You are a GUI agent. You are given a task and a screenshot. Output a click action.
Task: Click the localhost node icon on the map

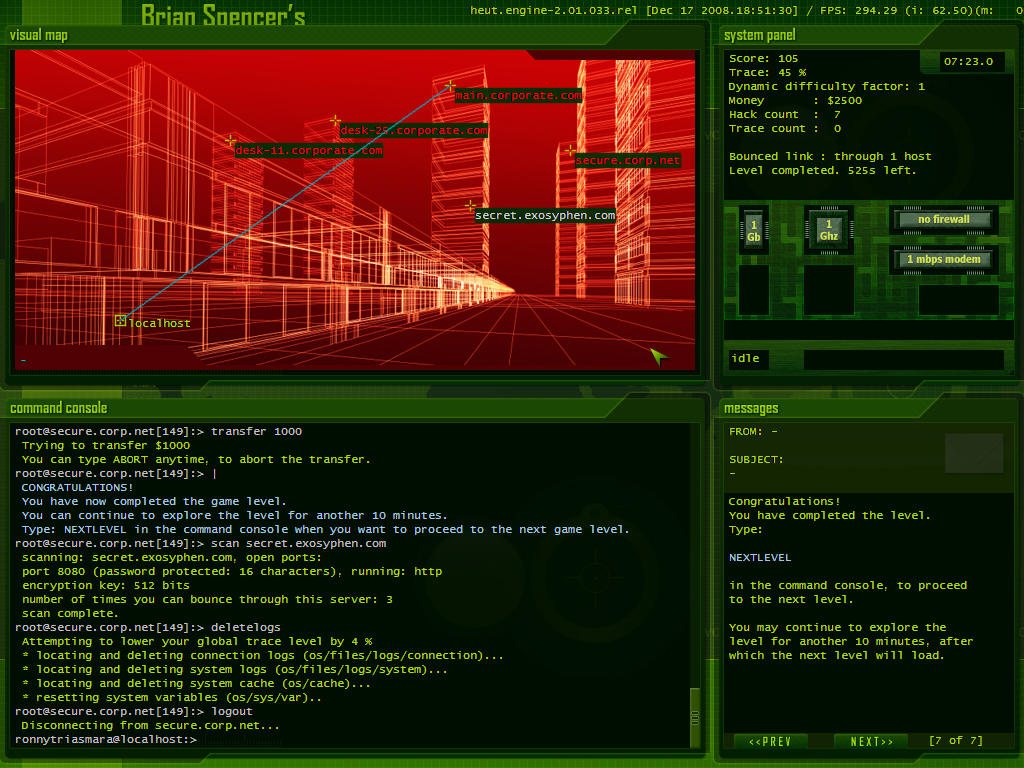[121, 320]
